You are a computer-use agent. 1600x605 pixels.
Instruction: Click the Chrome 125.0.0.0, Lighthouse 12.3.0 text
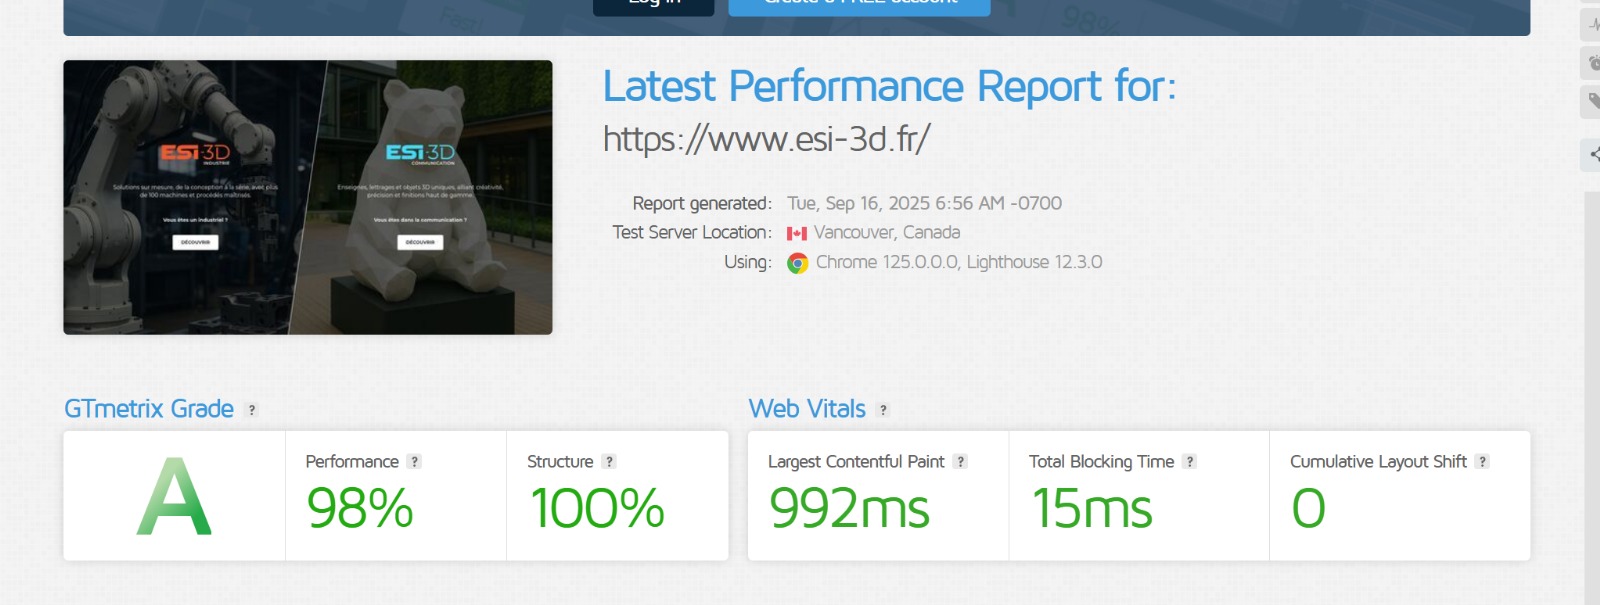coord(959,262)
